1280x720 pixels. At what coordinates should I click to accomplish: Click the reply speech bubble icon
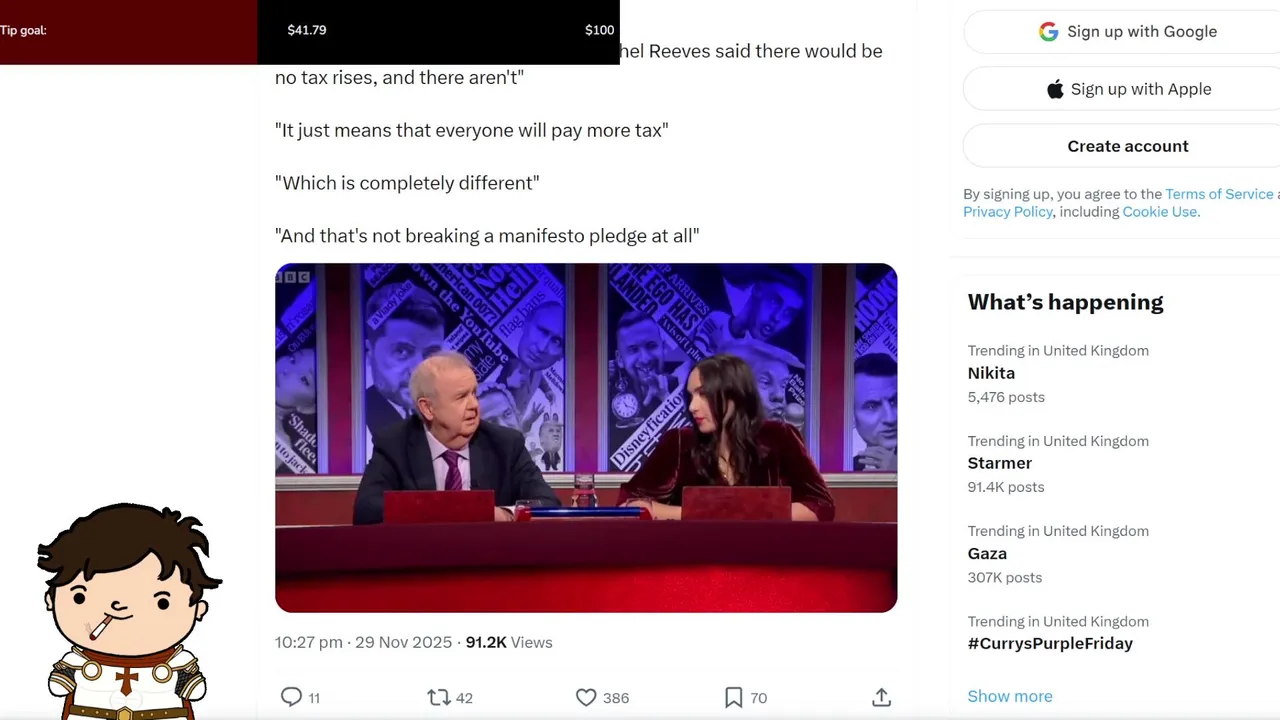pos(291,697)
